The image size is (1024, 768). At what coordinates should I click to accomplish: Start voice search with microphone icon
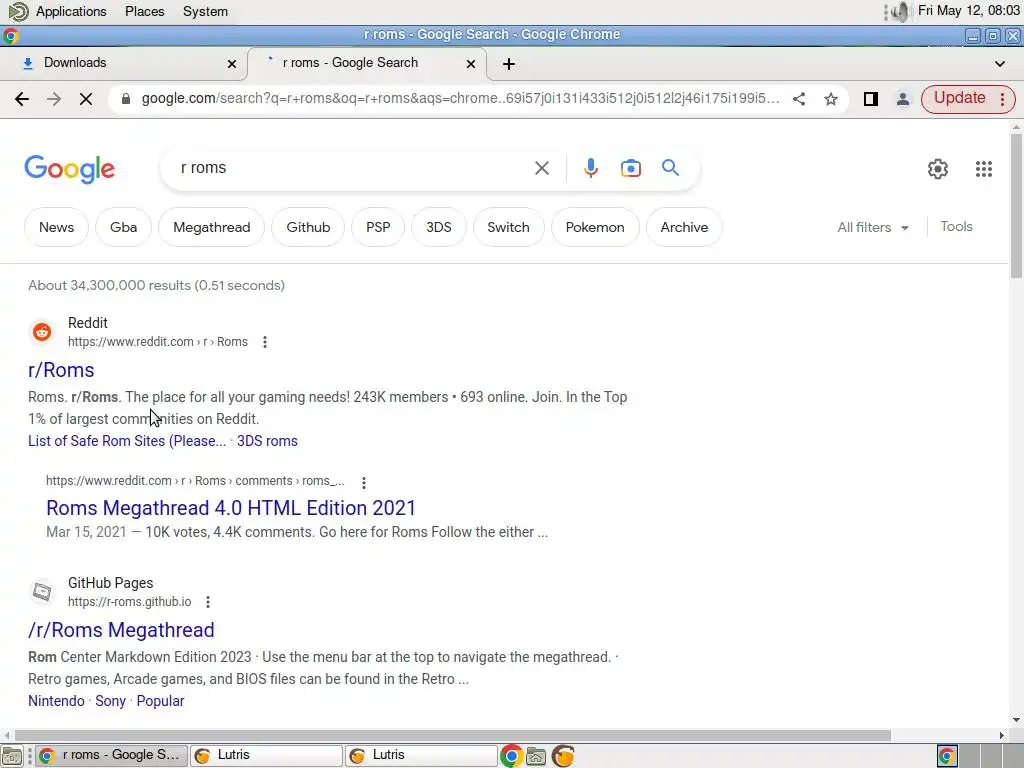click(590, 168)
